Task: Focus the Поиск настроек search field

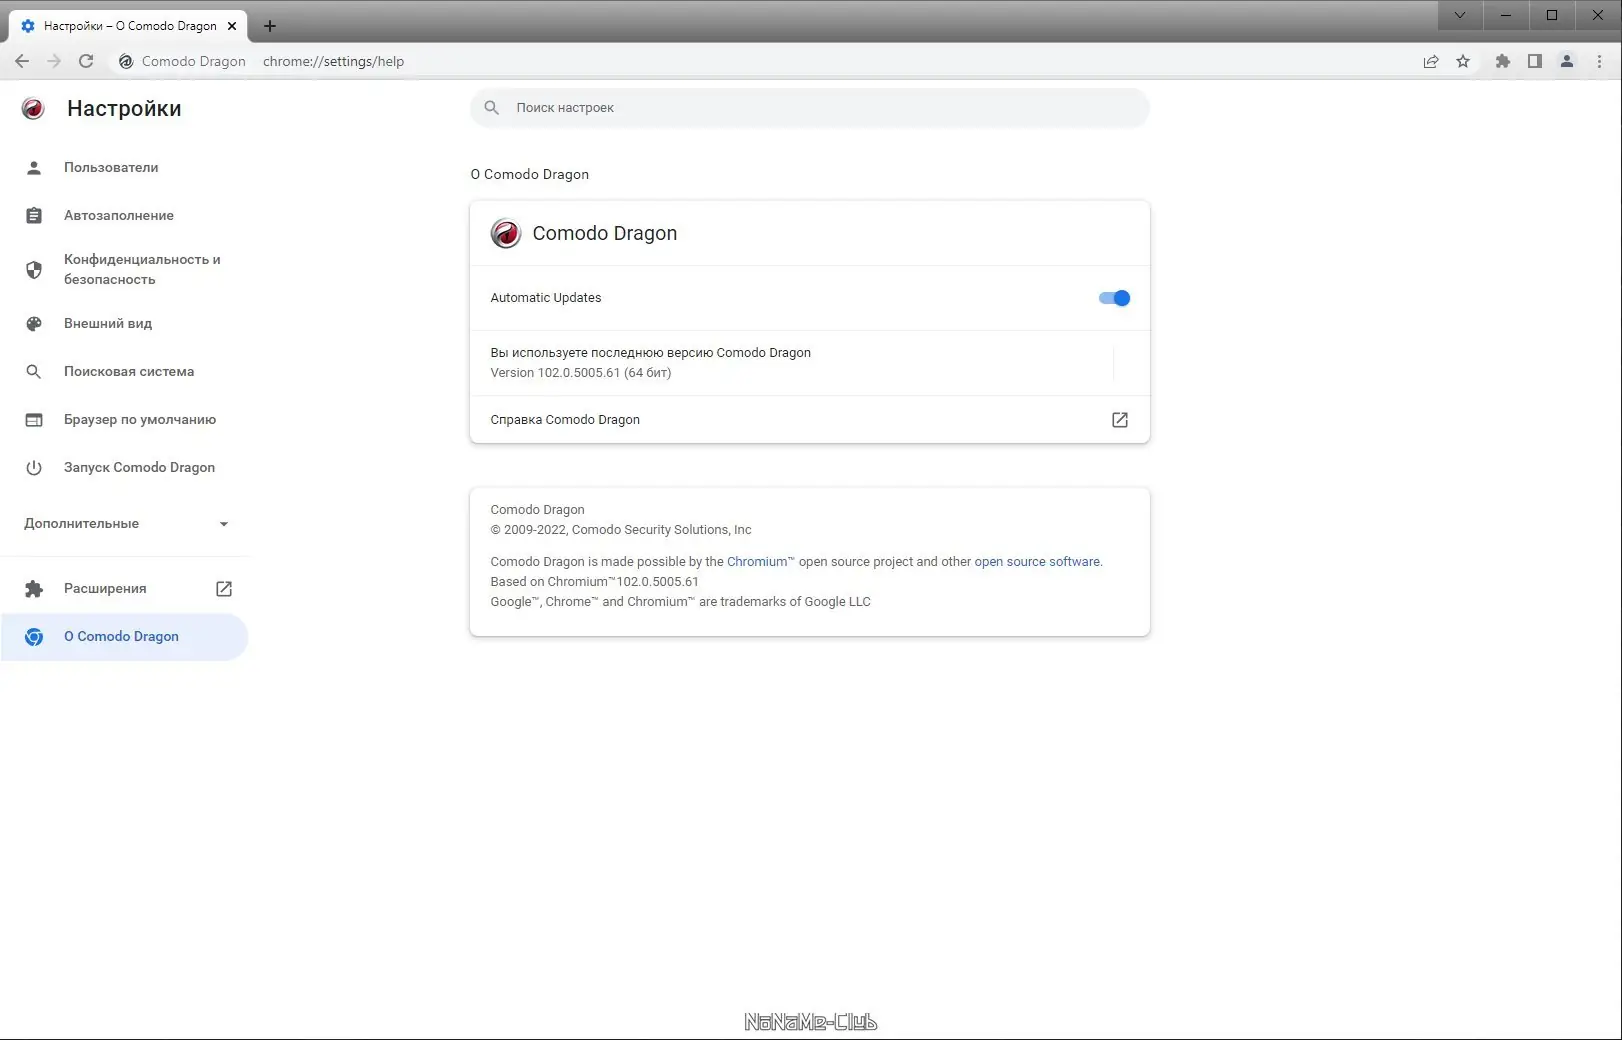Action: coord(809,107)
